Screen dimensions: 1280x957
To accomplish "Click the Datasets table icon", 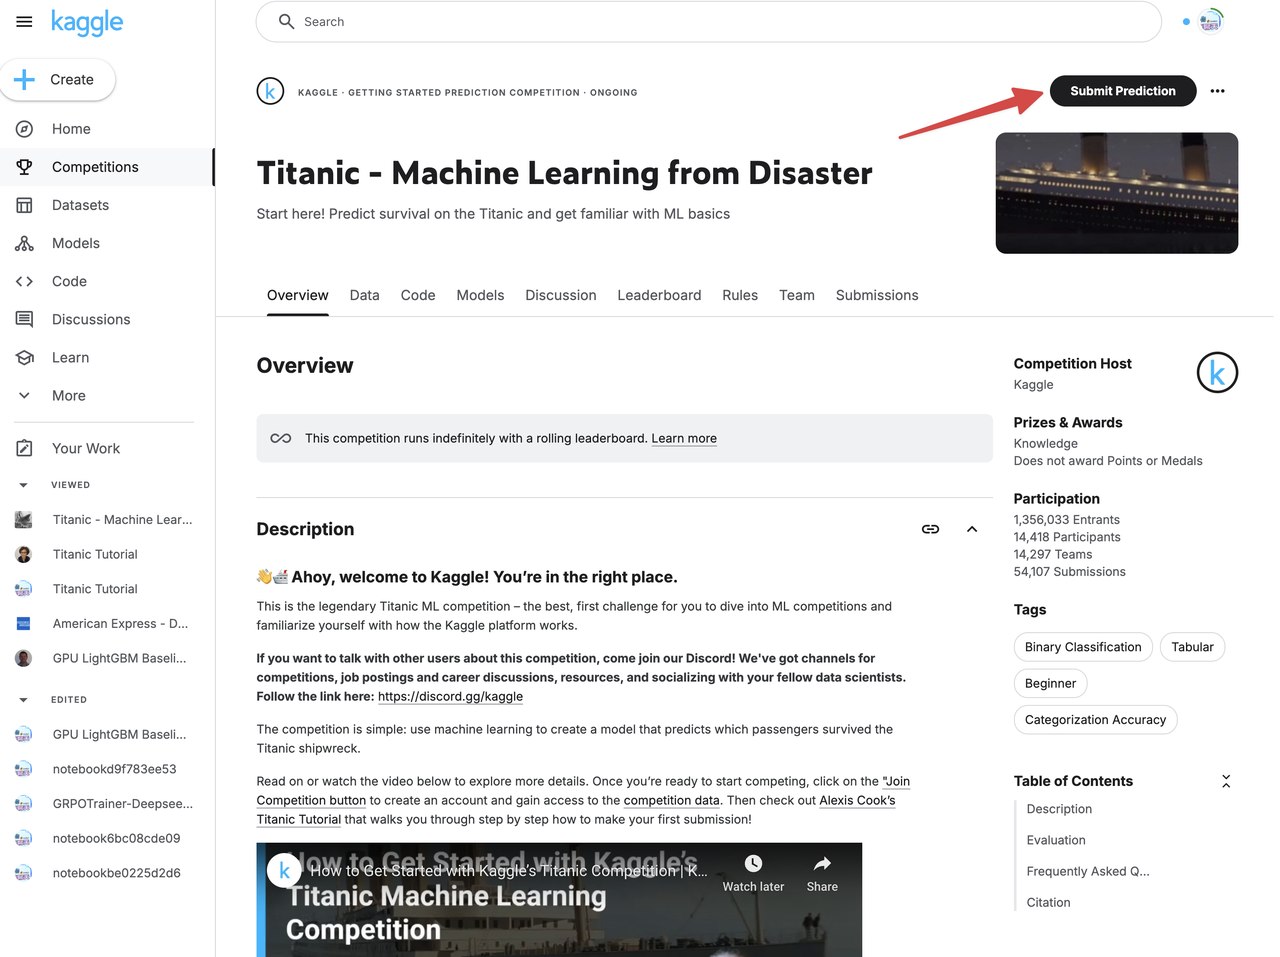I will (25, 205).
